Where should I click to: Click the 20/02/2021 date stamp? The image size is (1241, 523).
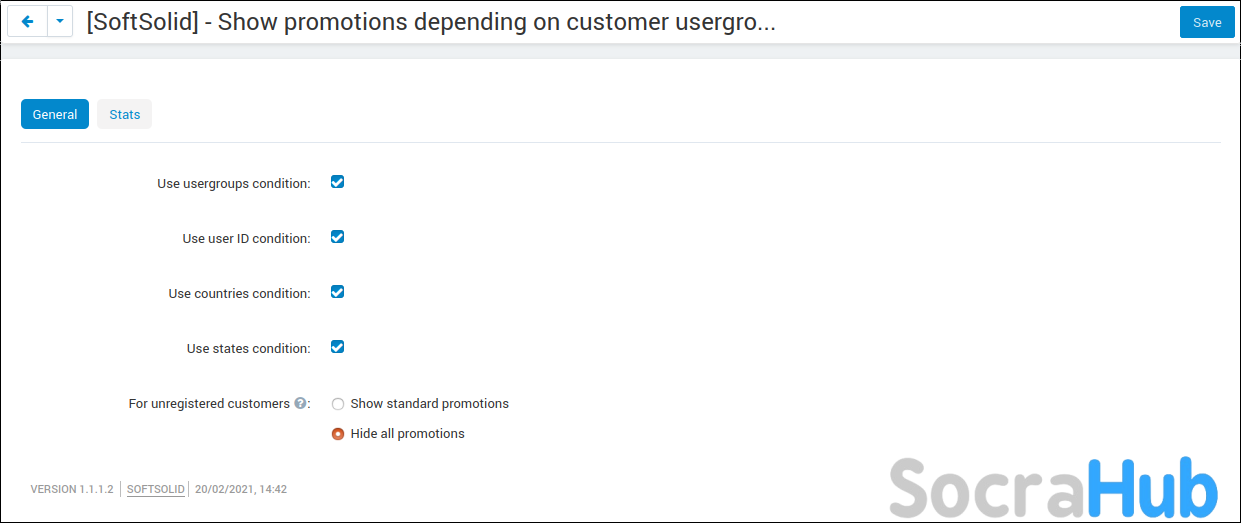tap(241, 490)
